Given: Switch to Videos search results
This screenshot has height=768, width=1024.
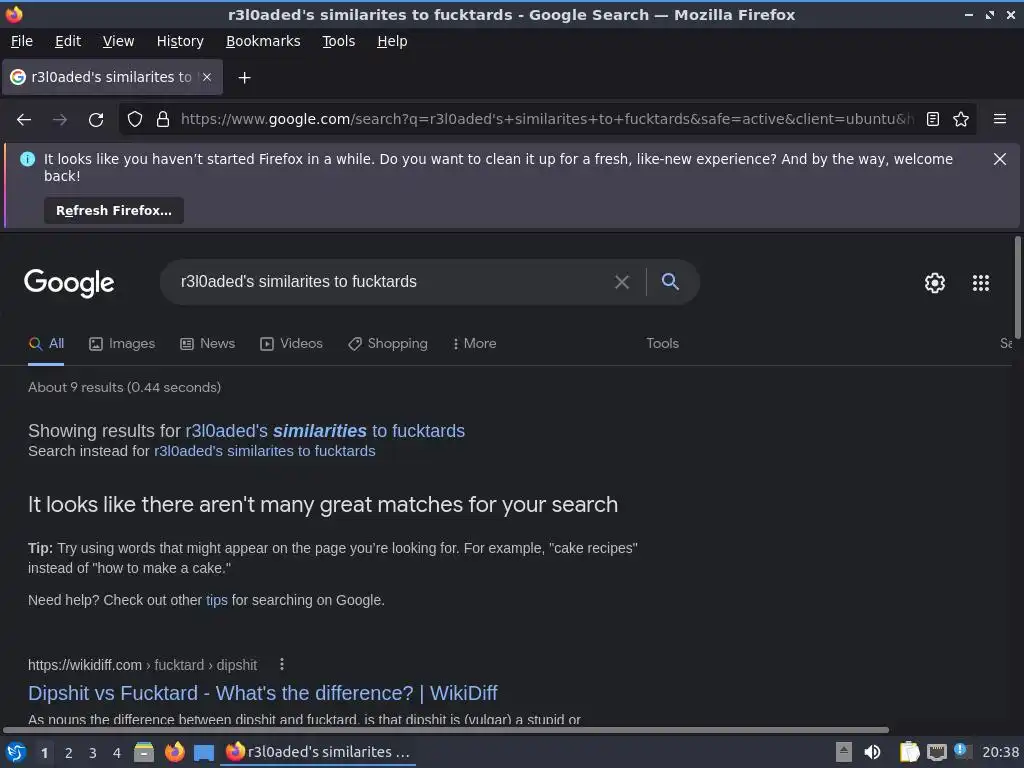Looking at the screenshot, I should [291, 344].
